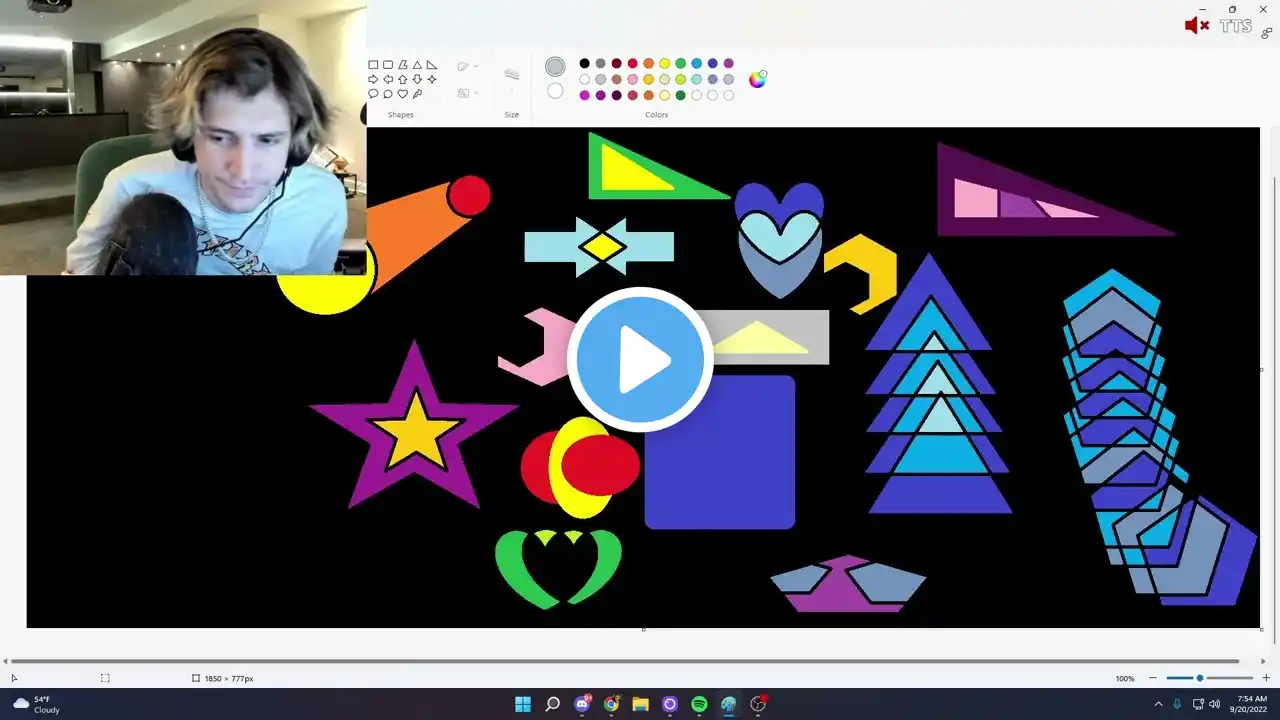Open Discord from the taskbar
The image size is (1280, 720).
point(582,704)
